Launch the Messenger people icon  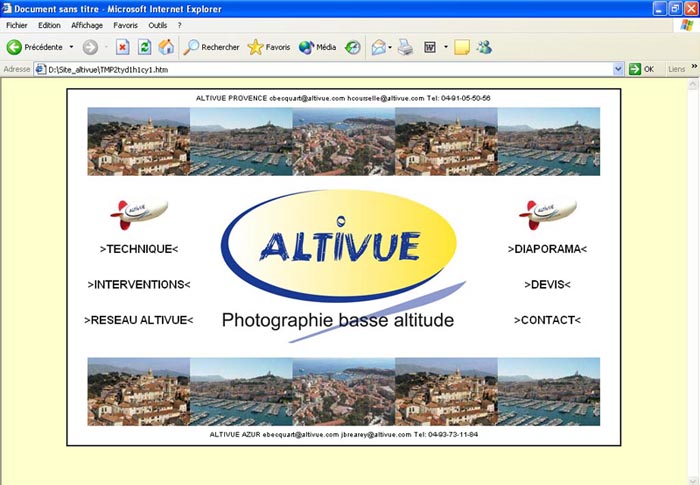click(x=484, y=47)
